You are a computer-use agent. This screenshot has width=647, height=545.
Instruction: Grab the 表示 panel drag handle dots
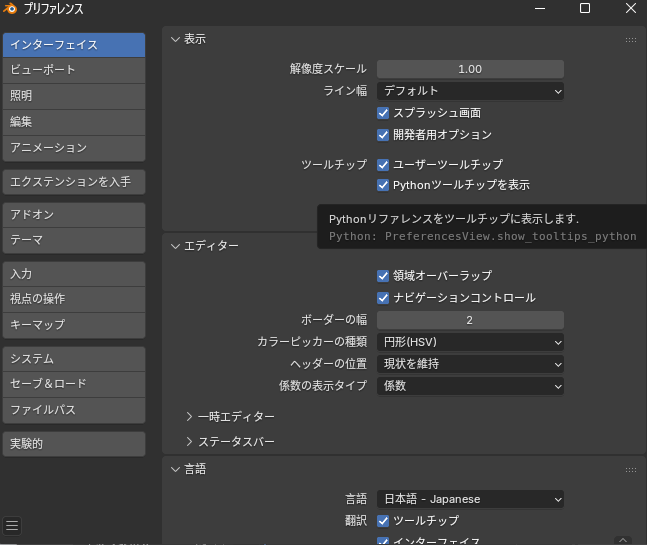(630, 40)
